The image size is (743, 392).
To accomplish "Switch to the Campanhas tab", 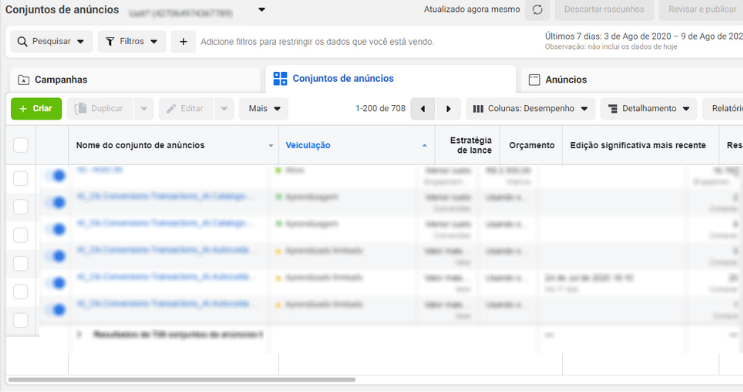I will (135, 80).
